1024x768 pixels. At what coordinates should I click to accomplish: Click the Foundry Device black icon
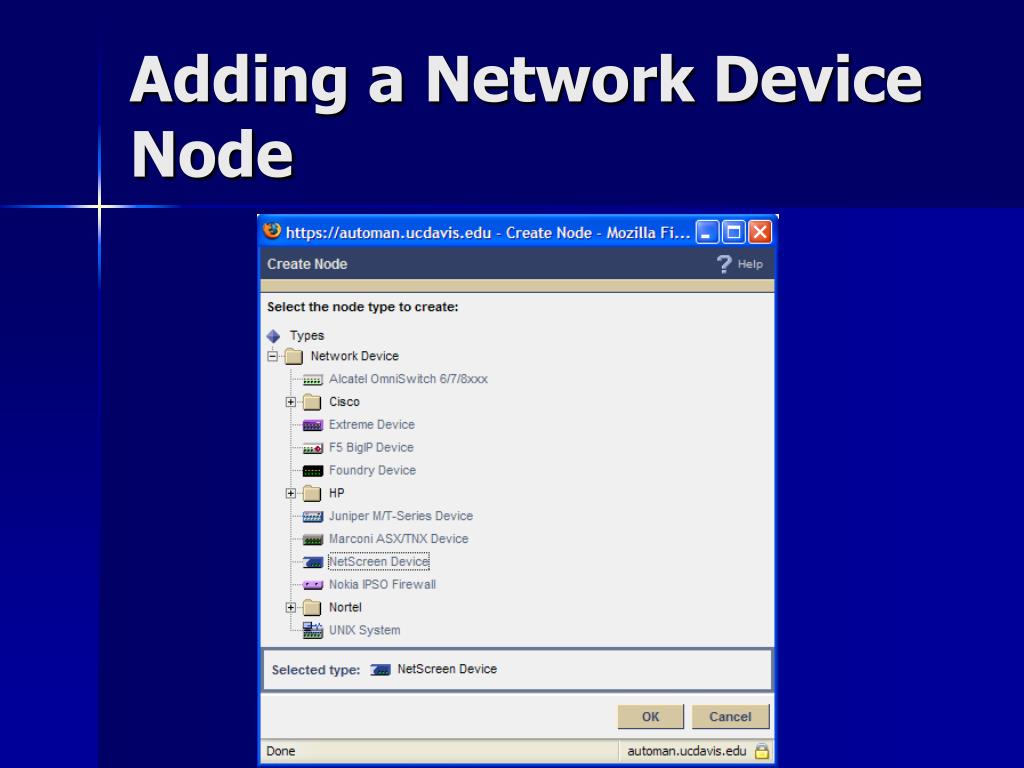(x=313, y=471)
